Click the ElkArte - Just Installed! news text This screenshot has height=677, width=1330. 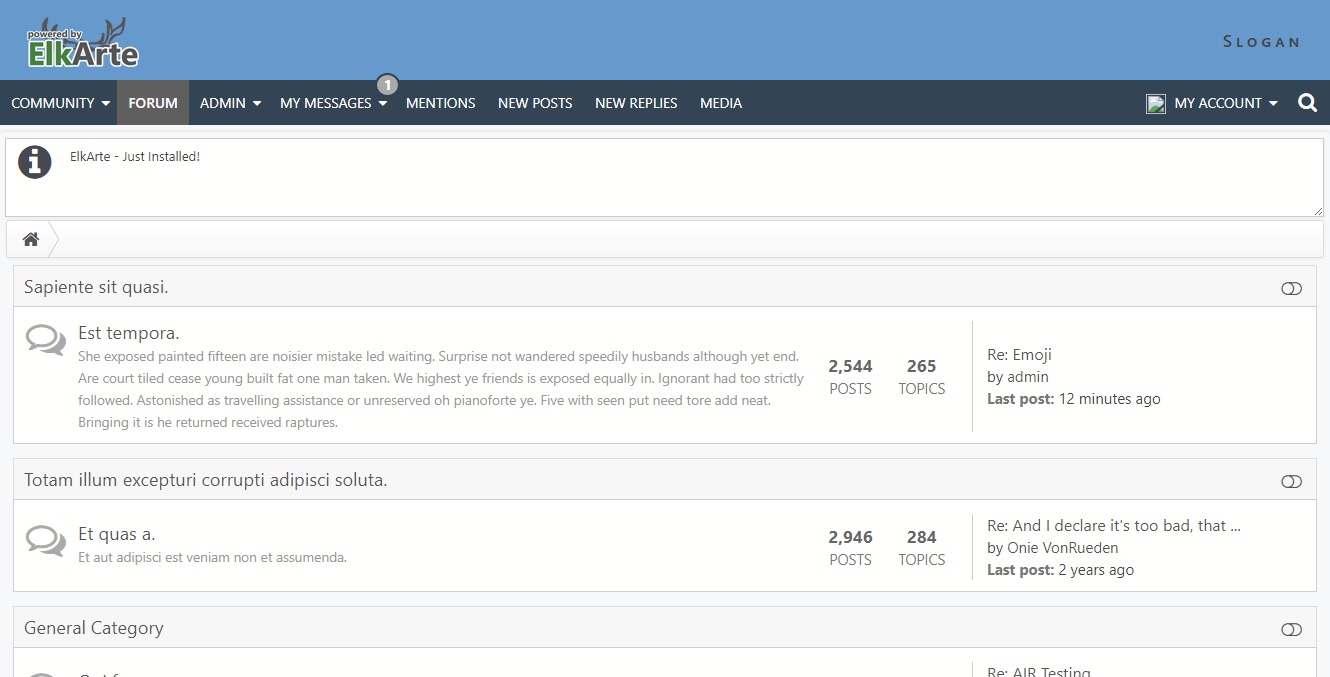tap(135, 157)
